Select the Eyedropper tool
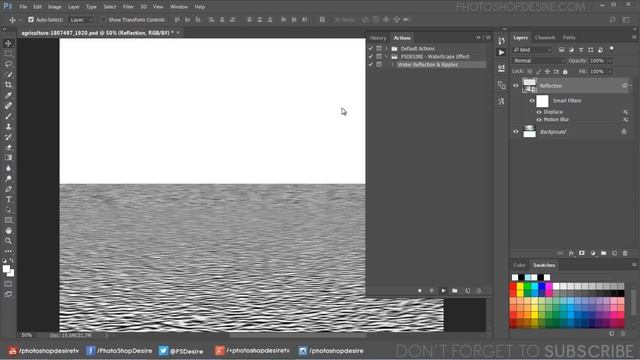 (x=8, y=96)
